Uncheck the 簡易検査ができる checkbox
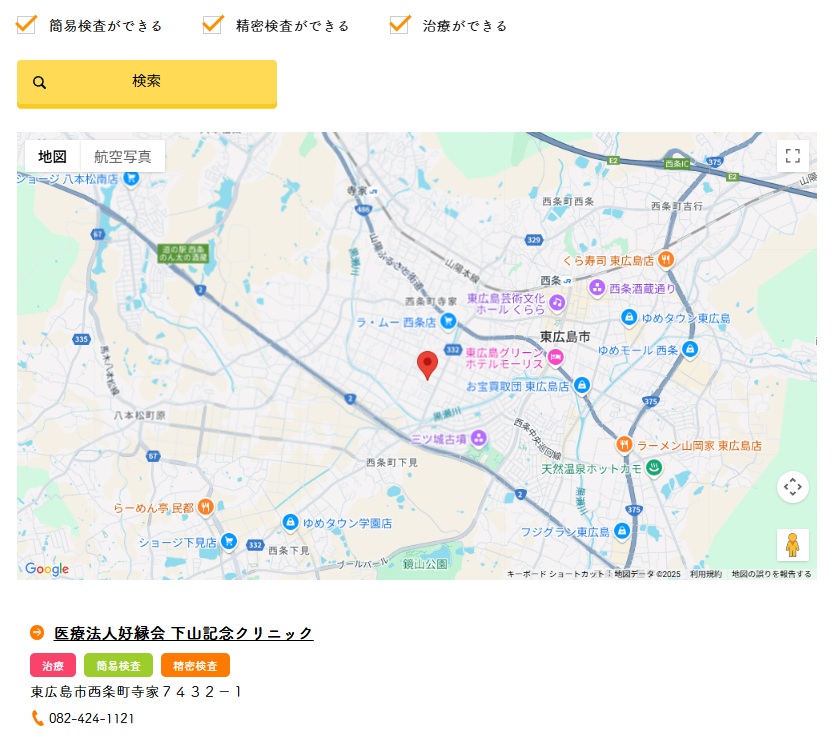Image resolution: width=838 pixels, height=754 pixels. 26,25
